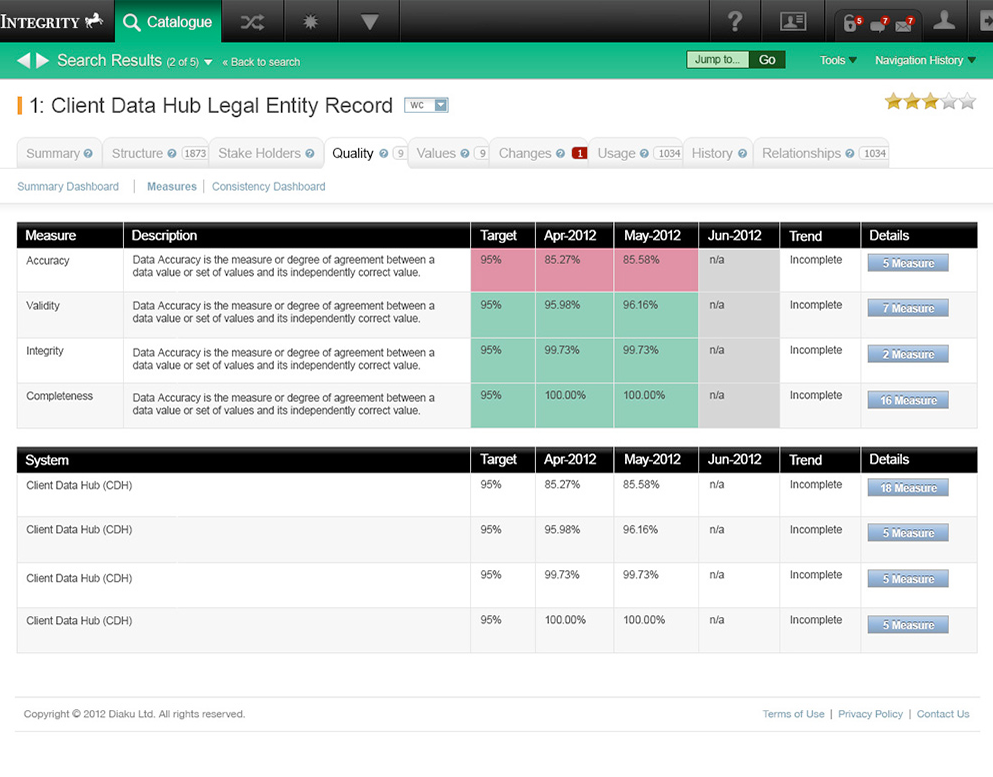Click the Go button
993x777 pixels.
(767, 60)
